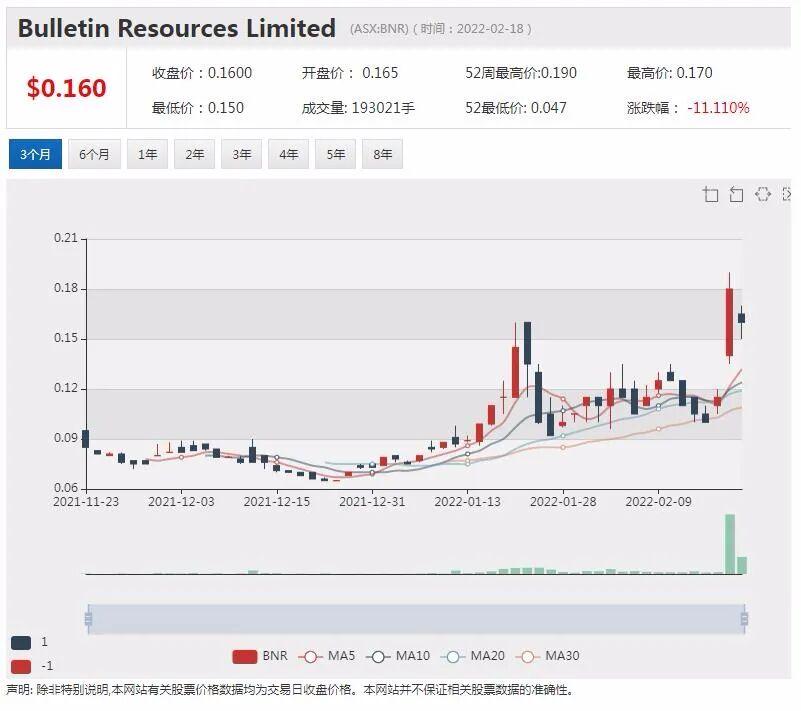The image size is (801, 711).
Task: Select the 3年 range tab
Action: (x=241, y=154)
